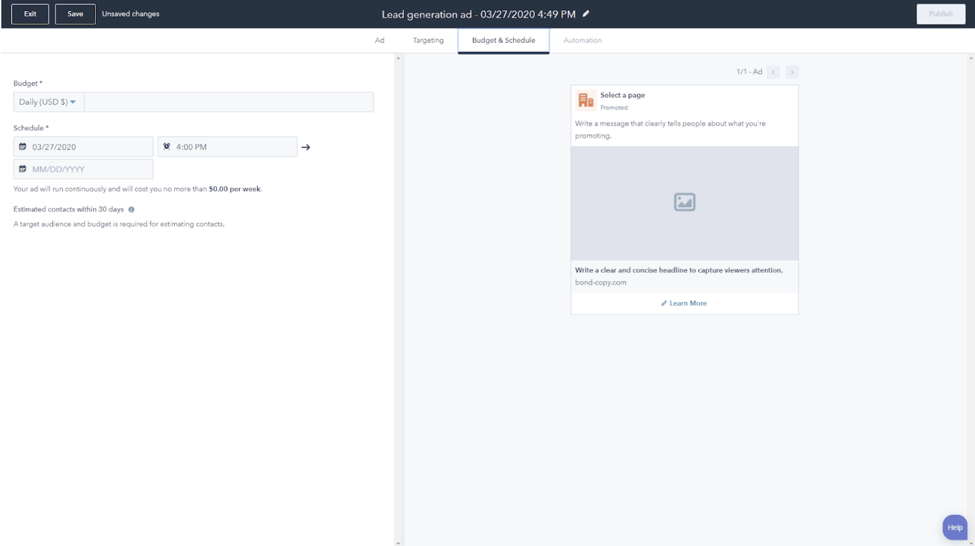Viewport: 975px width, 546px height.
Task: Switch to the Ad tab
Action: pyautogui.click(x=379, y=40)
